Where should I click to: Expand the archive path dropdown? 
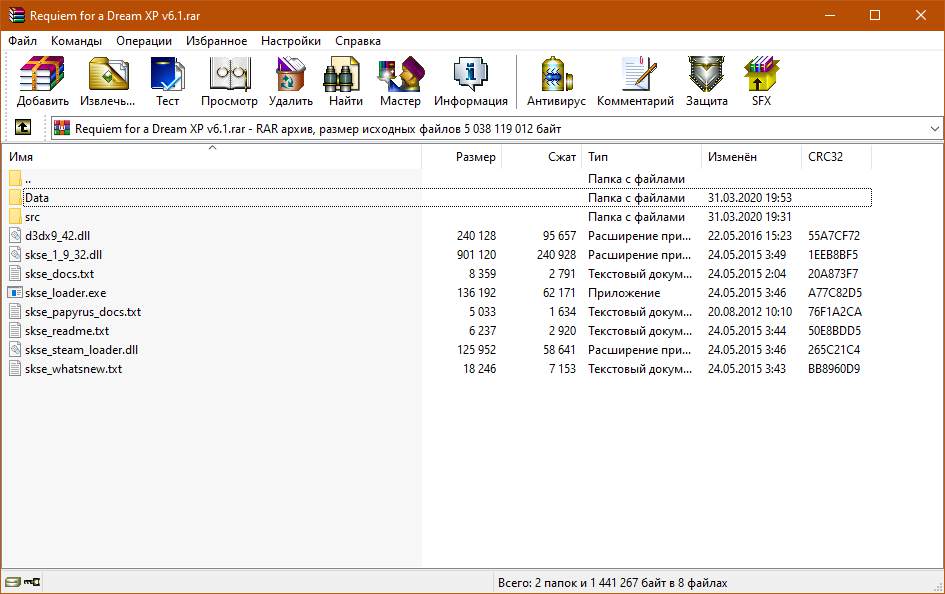click(x=934, y=129)
